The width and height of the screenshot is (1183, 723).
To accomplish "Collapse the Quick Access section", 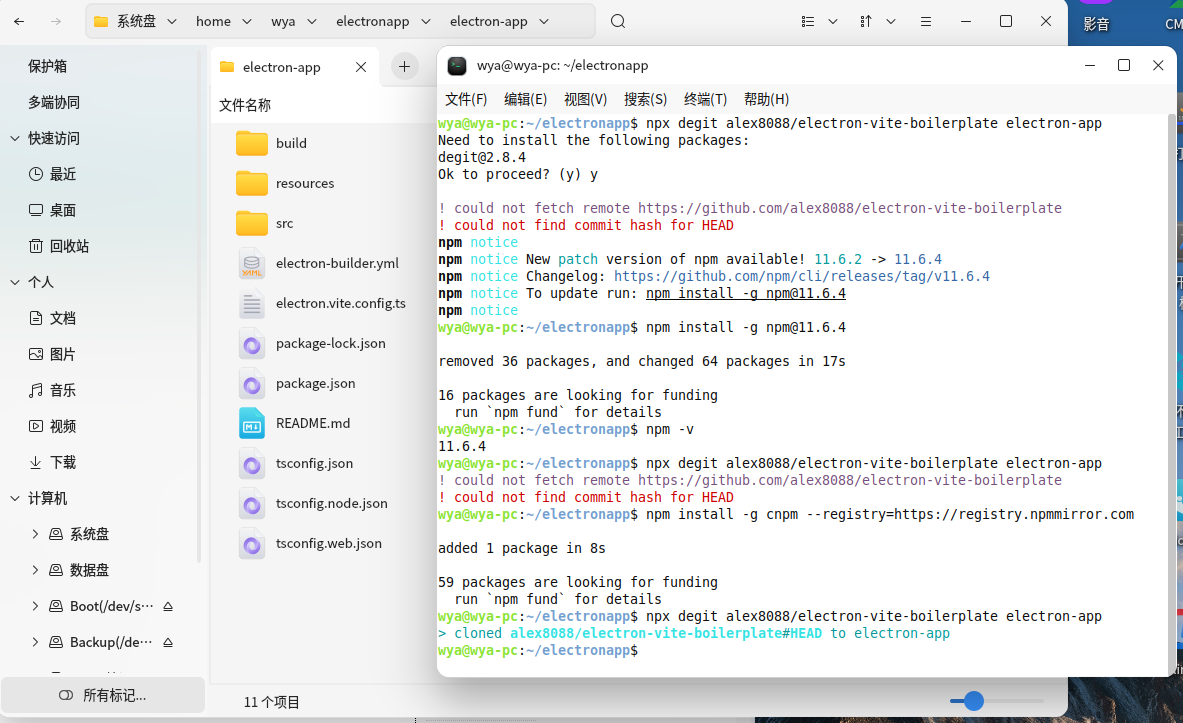I will pos(15,138).
